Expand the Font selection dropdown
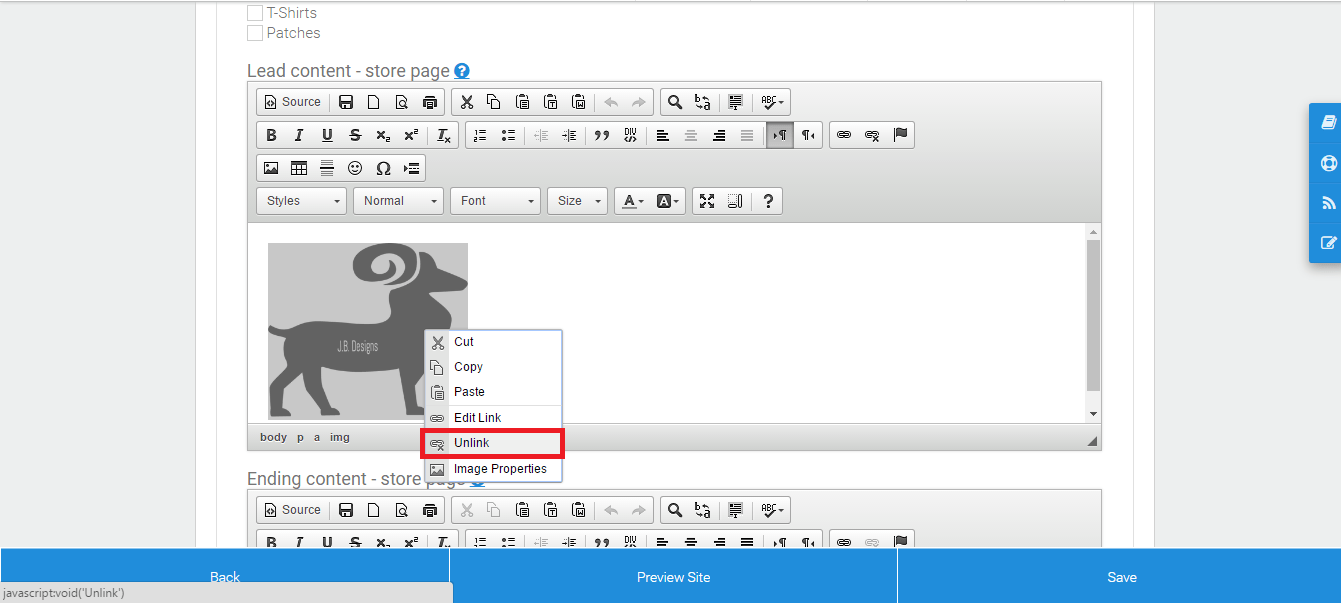This screenshot has width=1341, height=603. (495, 200)
